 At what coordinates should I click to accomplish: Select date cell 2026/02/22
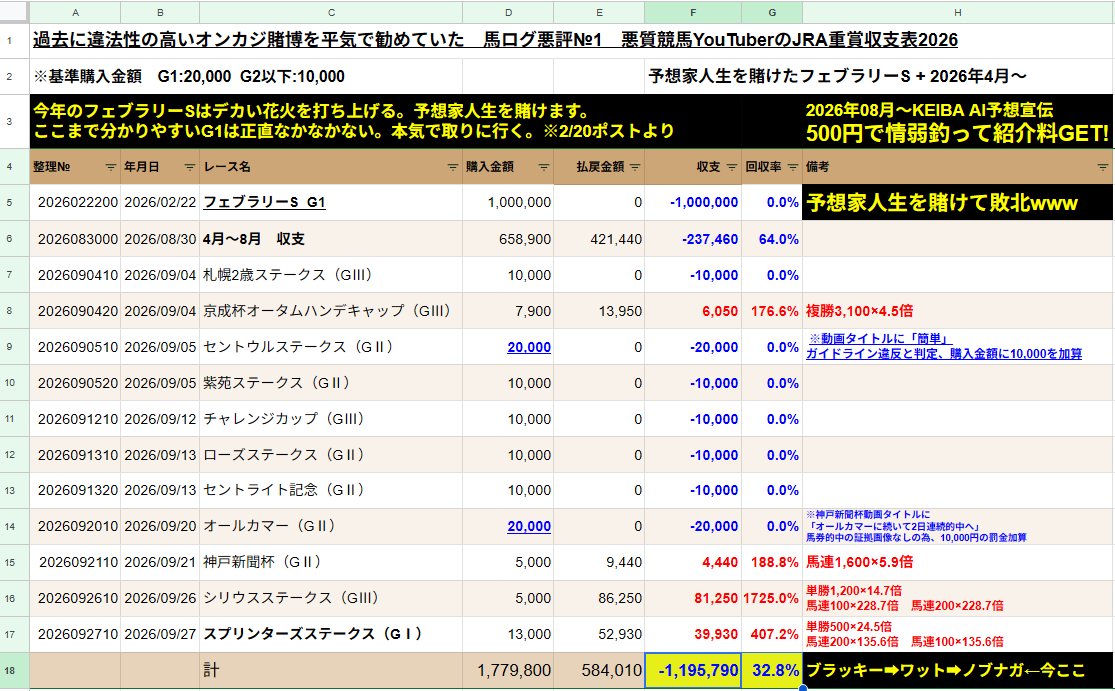160,203
